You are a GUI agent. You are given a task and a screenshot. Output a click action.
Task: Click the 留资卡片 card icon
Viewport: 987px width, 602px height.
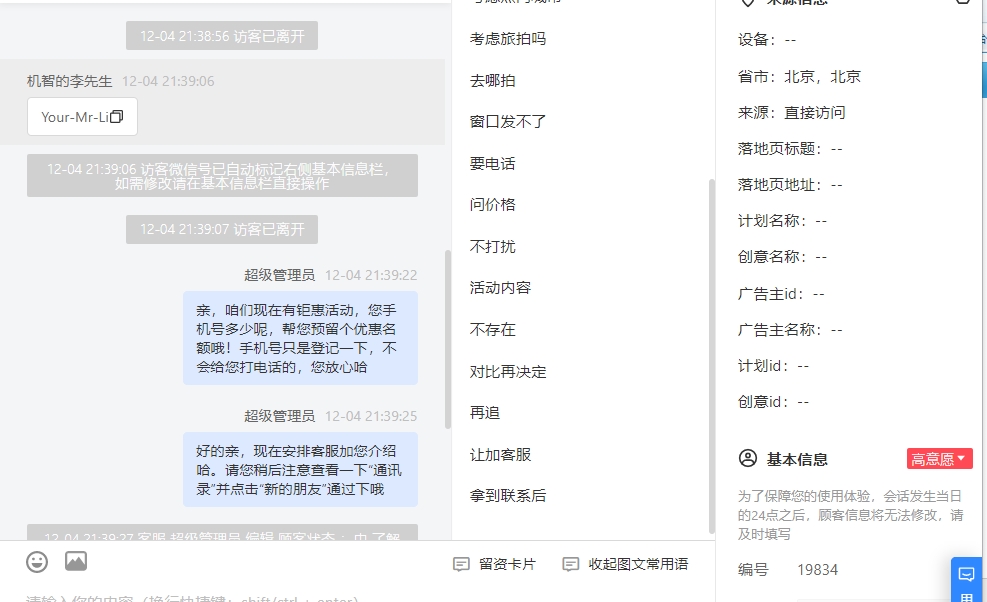[x=461, y=564]
